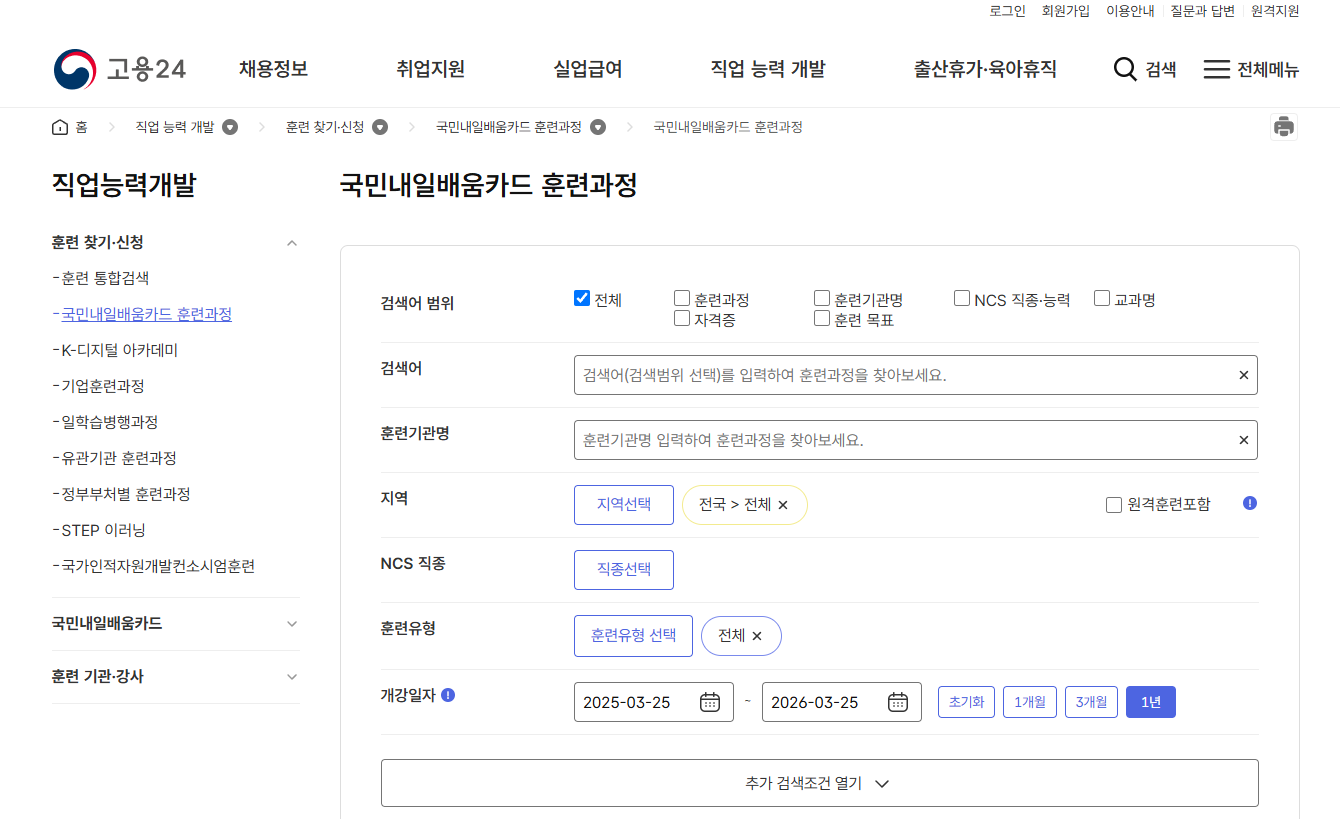Open the 실업급여 menu item
Viewport: 1340px width, 819px height.
click(x=587, y=69)
